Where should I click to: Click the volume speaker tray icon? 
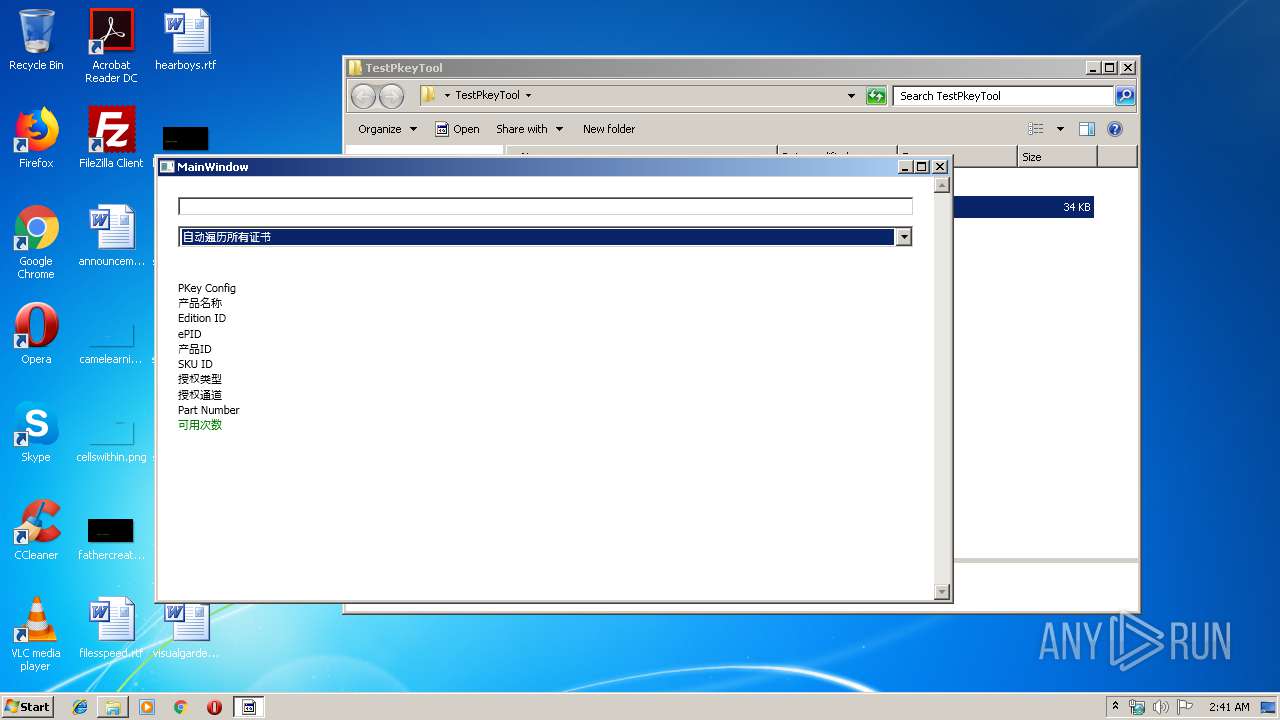pyautogui.click(x=1160, y=707)
